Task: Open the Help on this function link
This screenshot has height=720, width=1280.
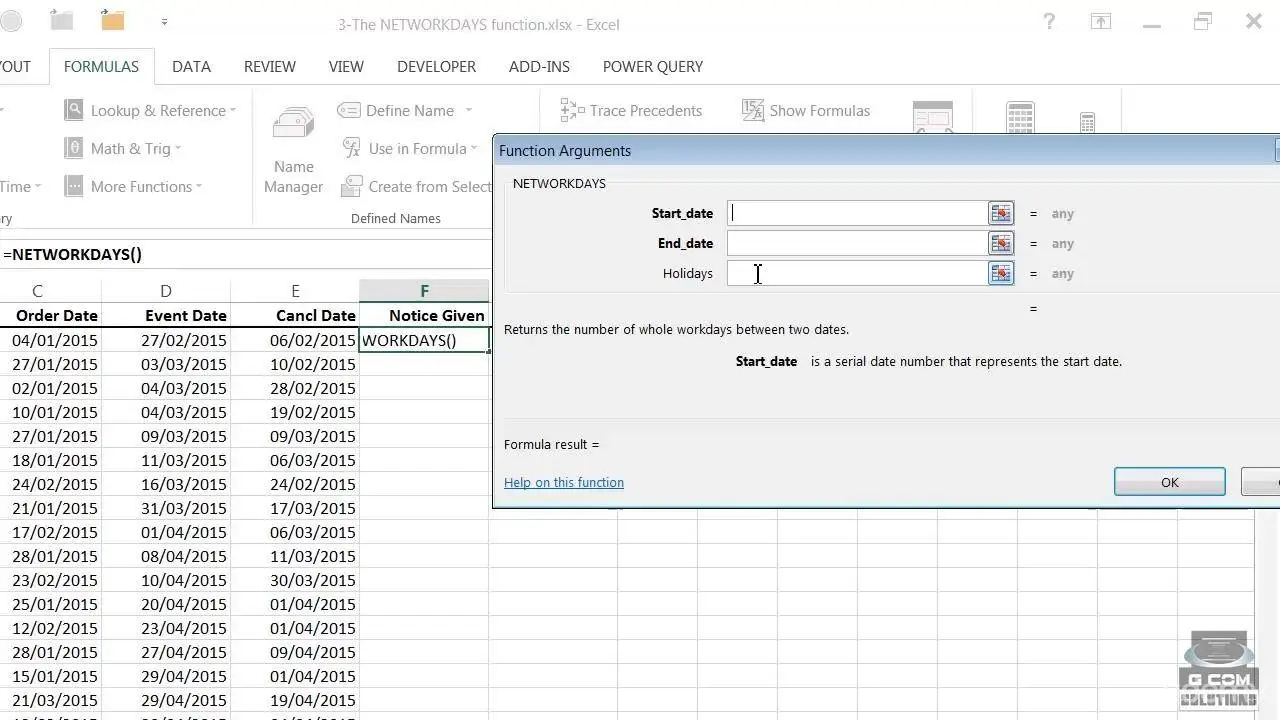Action: [x=564, y=483]
